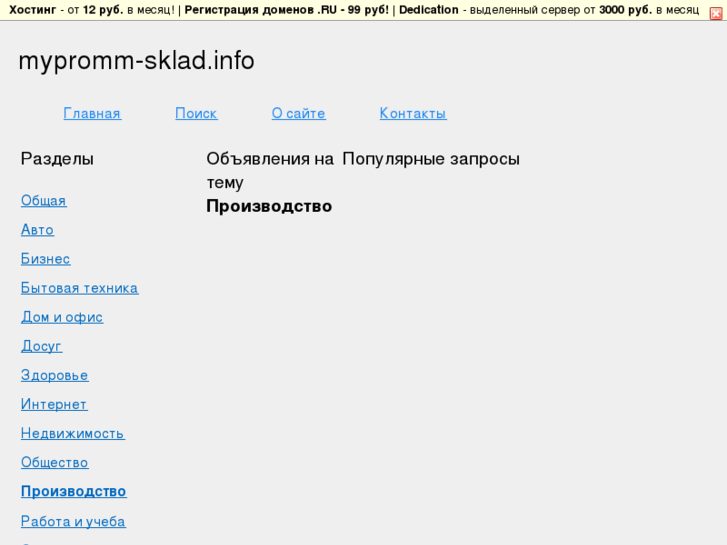Screen dimensions: 727x545
Task: Open Бытовая техника category
Action: click(x=79, y=288)
